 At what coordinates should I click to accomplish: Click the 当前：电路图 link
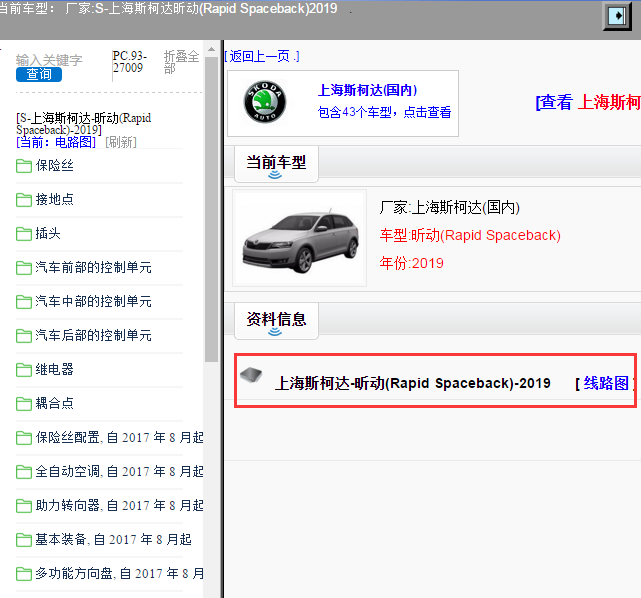tap(56, 142)
